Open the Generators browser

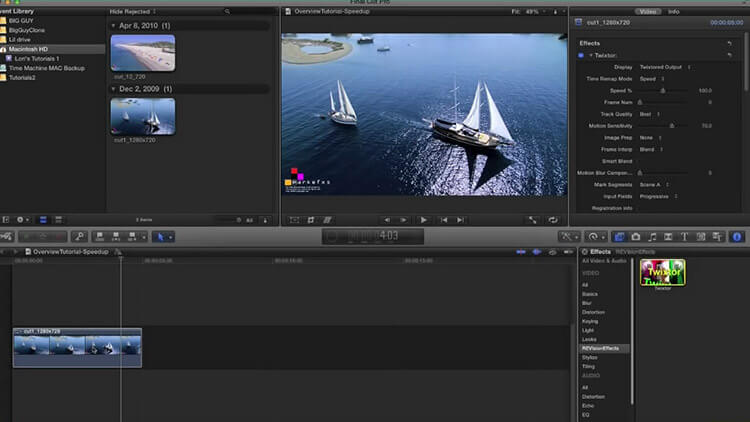point(701,236)
